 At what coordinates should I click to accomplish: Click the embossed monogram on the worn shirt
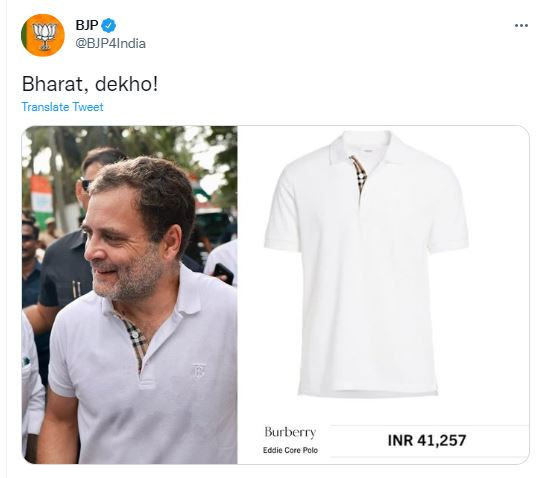click(x=199, y=370)
